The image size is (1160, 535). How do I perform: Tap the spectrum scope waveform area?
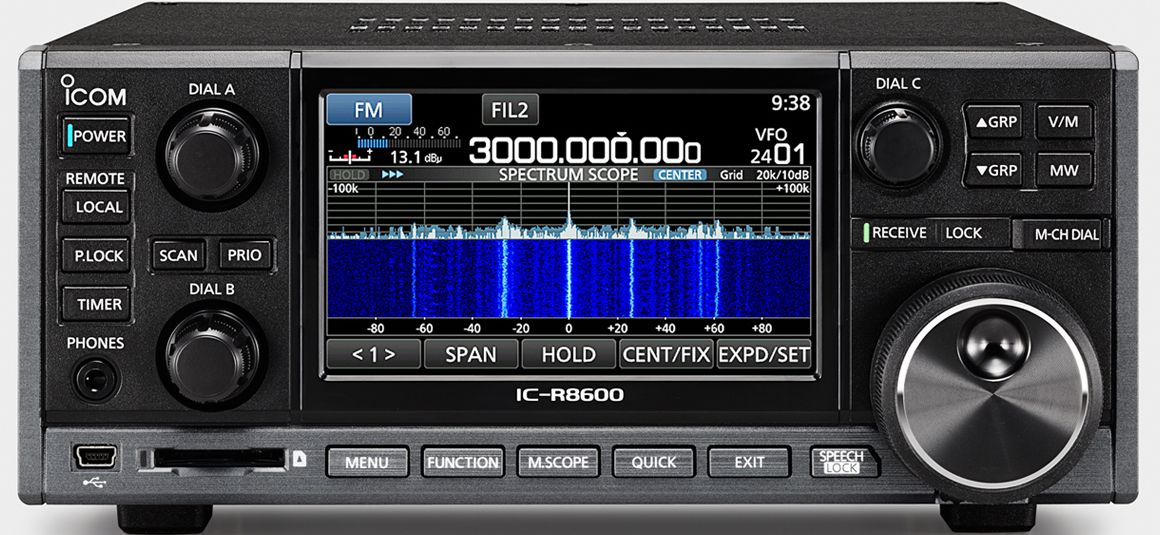[x=568, y=211]
